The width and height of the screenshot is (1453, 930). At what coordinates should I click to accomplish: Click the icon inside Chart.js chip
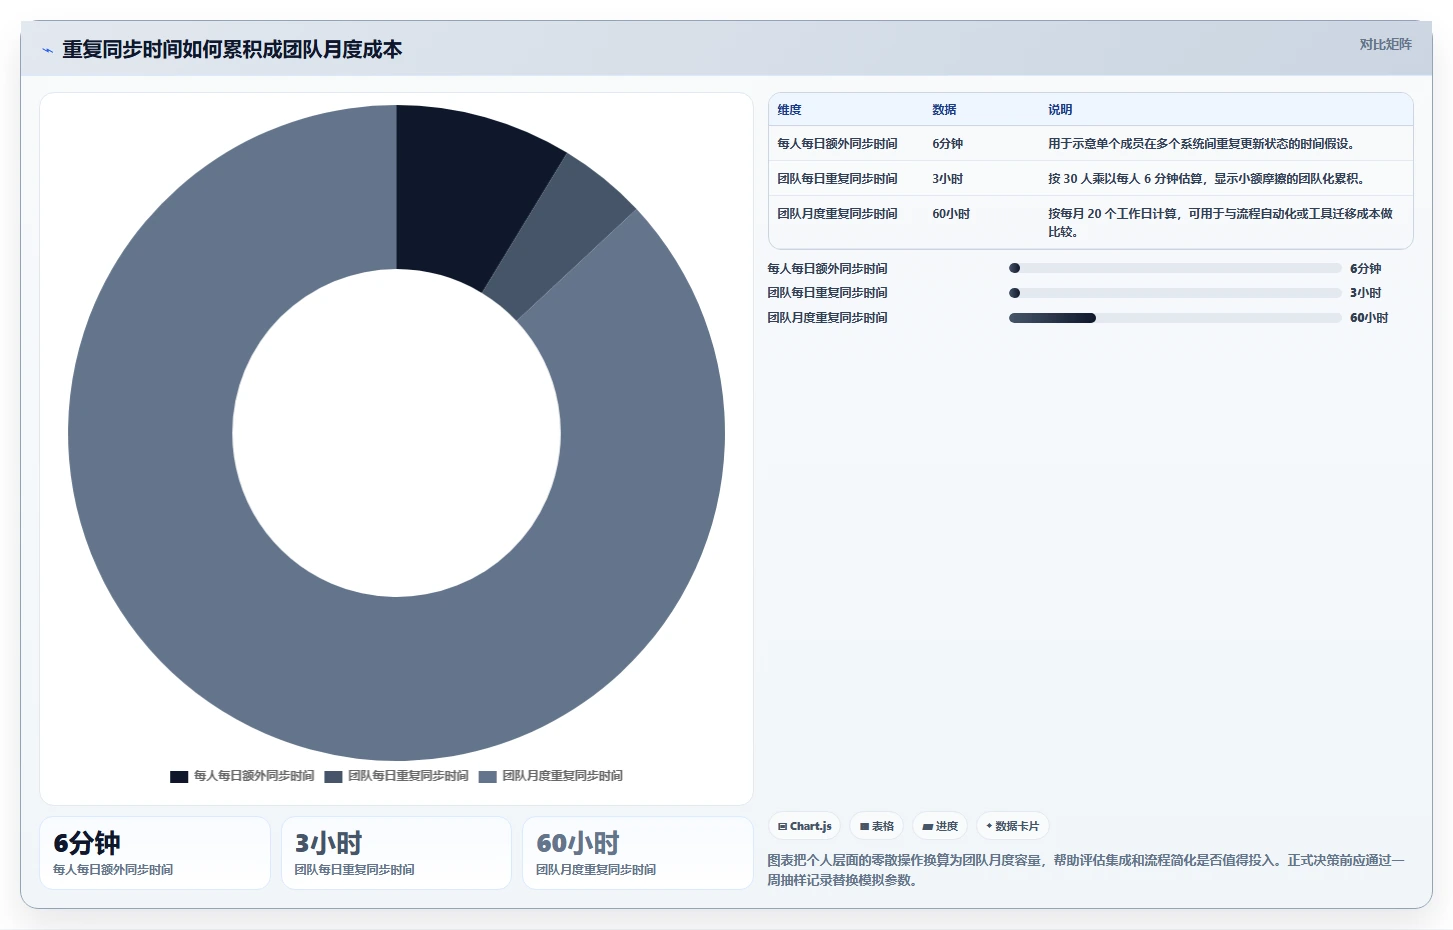tap(782, 827)
